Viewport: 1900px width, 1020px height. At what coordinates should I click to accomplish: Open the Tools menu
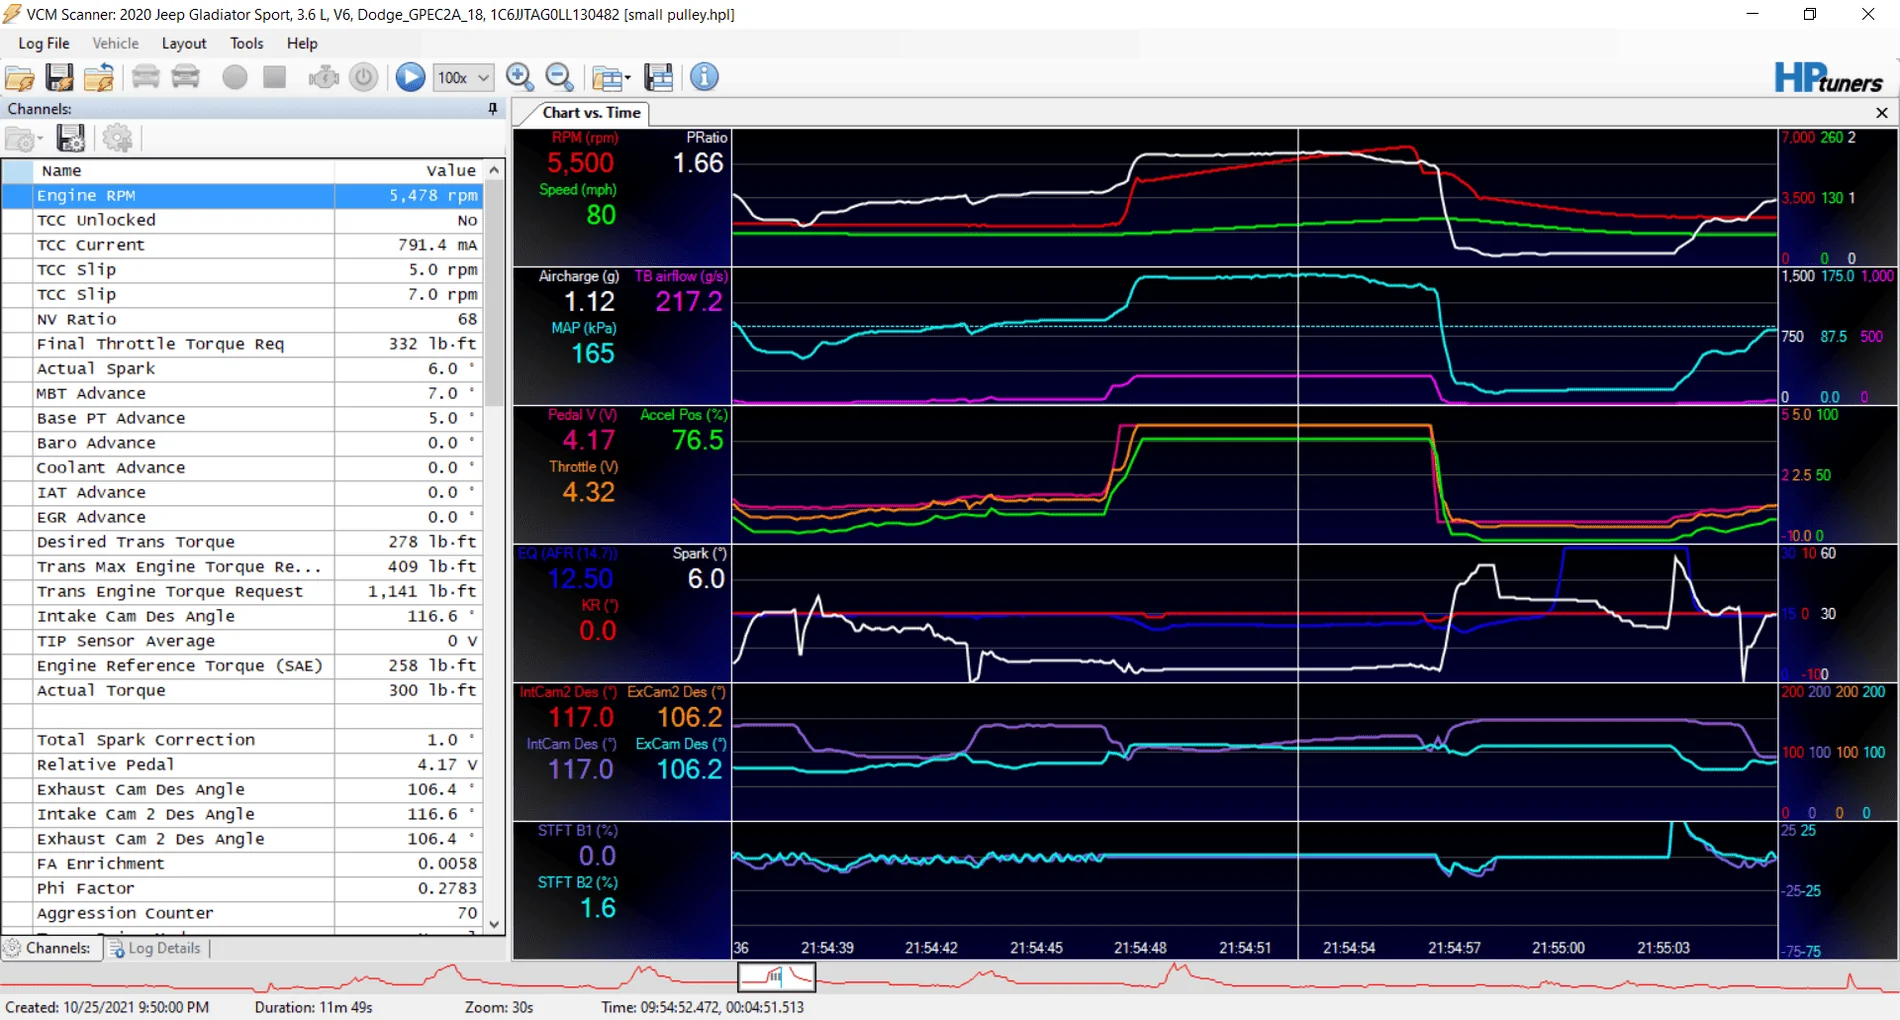coord(246,43)
